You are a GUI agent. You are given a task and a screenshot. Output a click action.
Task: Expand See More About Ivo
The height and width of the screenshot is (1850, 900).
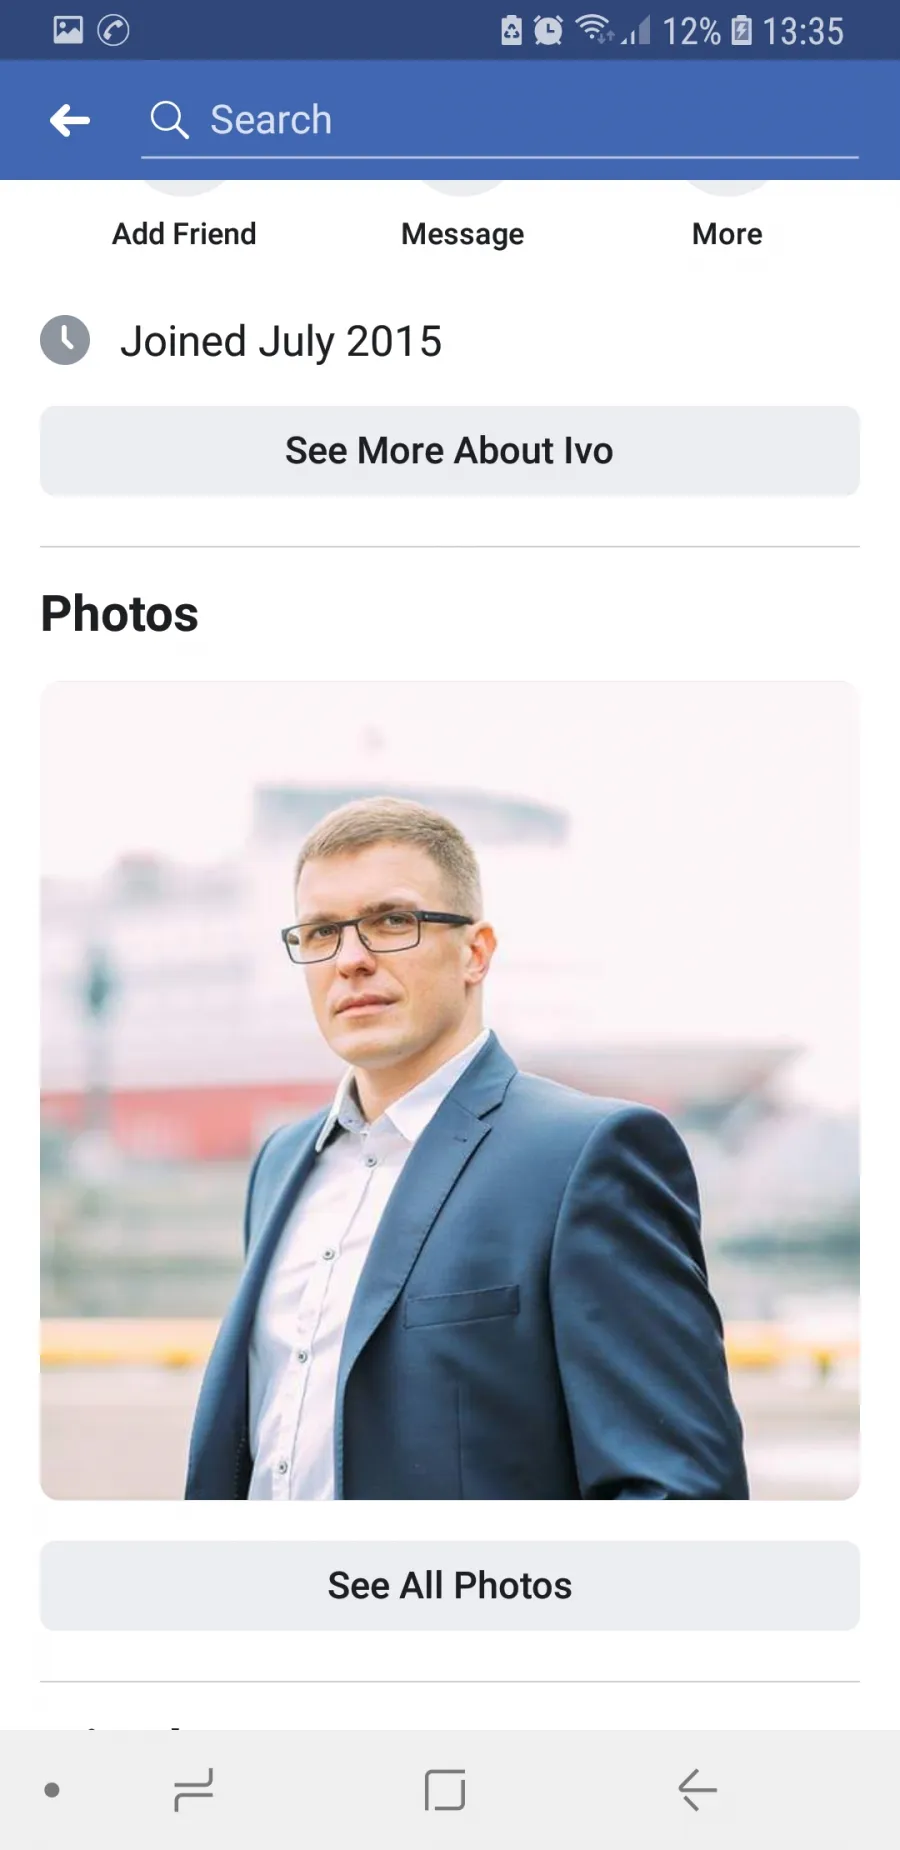[x=450, y=451]
